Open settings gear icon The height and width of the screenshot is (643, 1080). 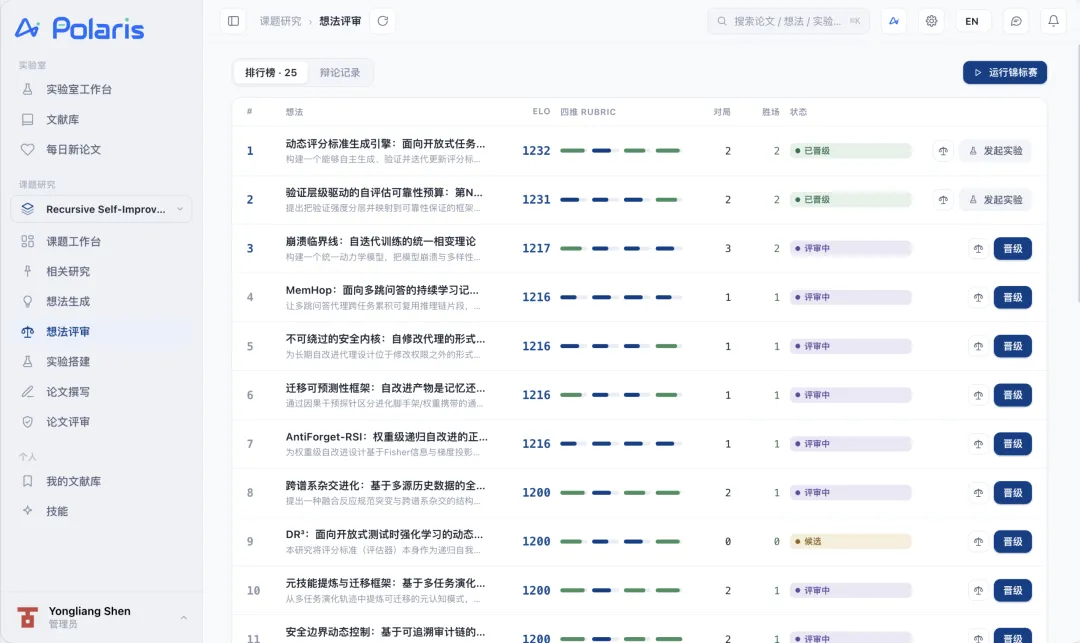pos(931,21)
